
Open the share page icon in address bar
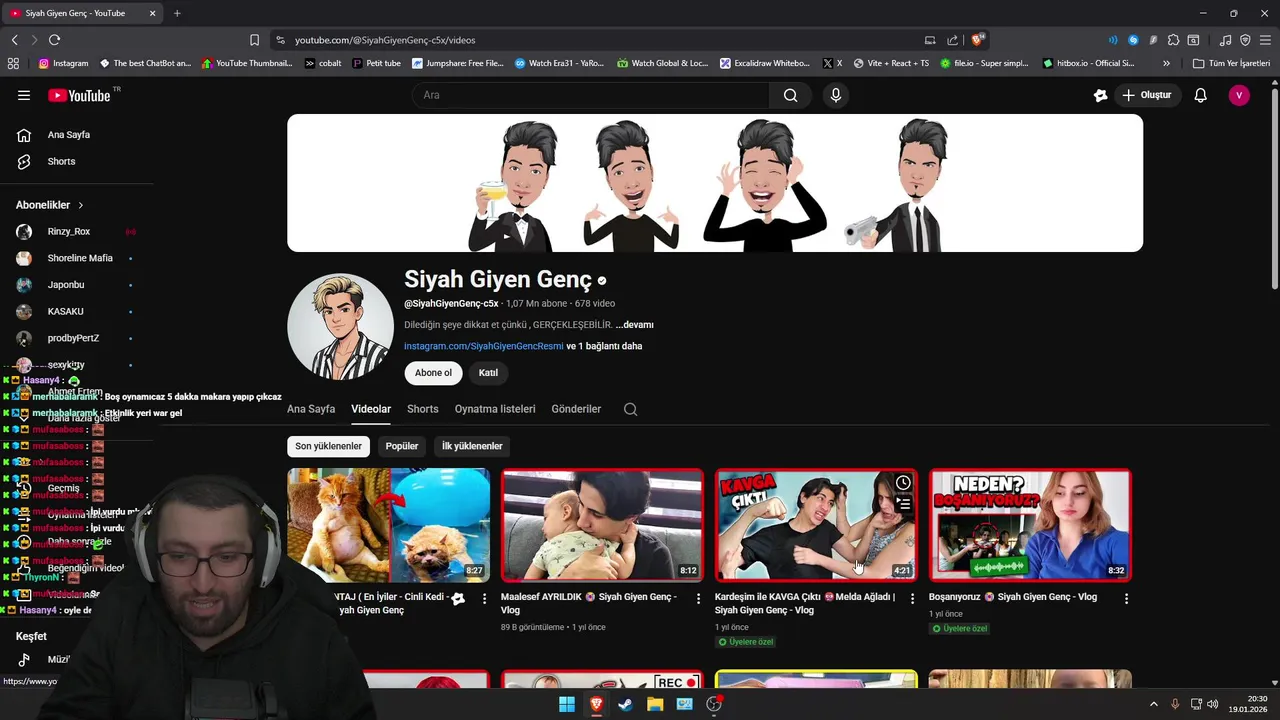(x=951, y=40)
